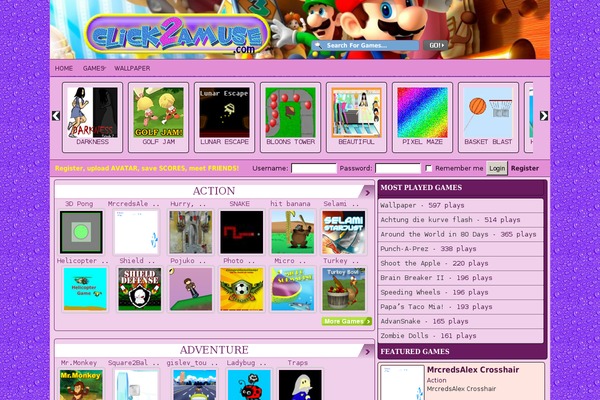600x400 pixels.
Task: Open Achtung die kurve flash entry
Action: pos(460,220)
